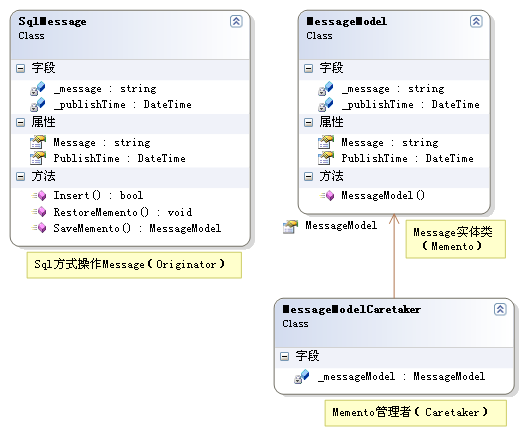Click the MessageModel association property icon
Viewport: 523px width, 434px height.
(x=290, y=227)
